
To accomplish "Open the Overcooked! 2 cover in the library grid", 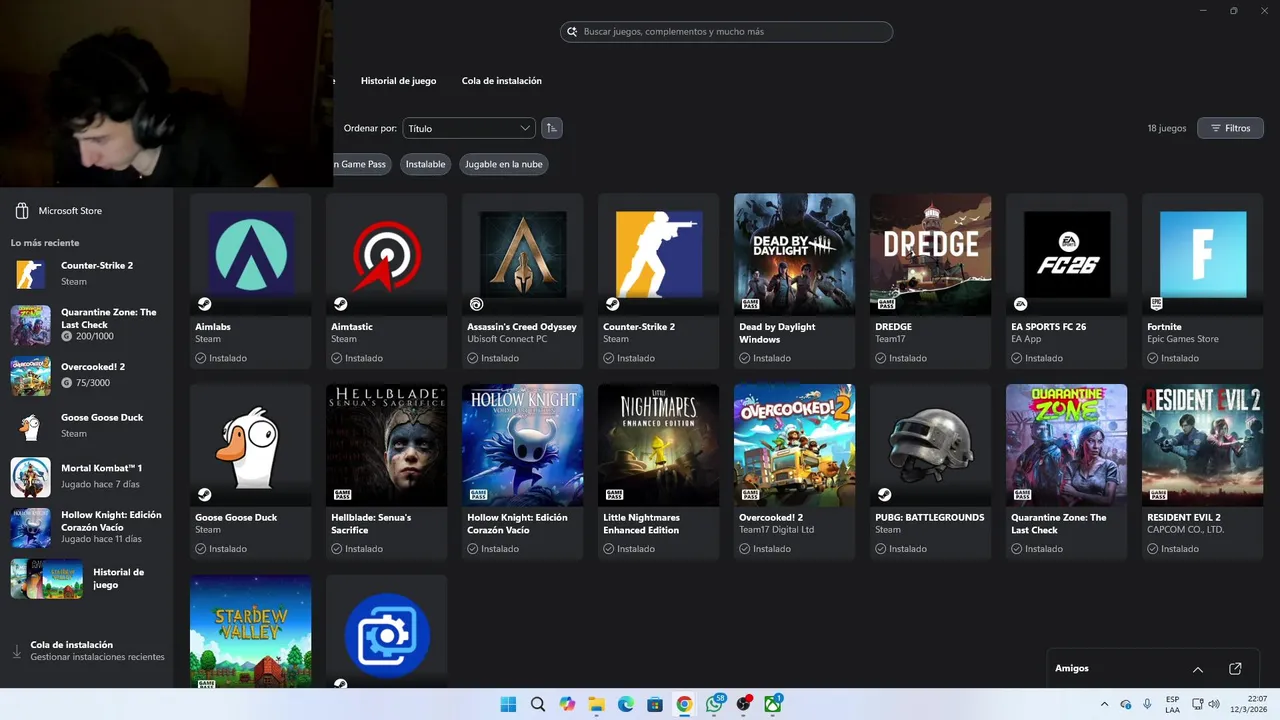I will pyautogui.click(x=794, y=445).
